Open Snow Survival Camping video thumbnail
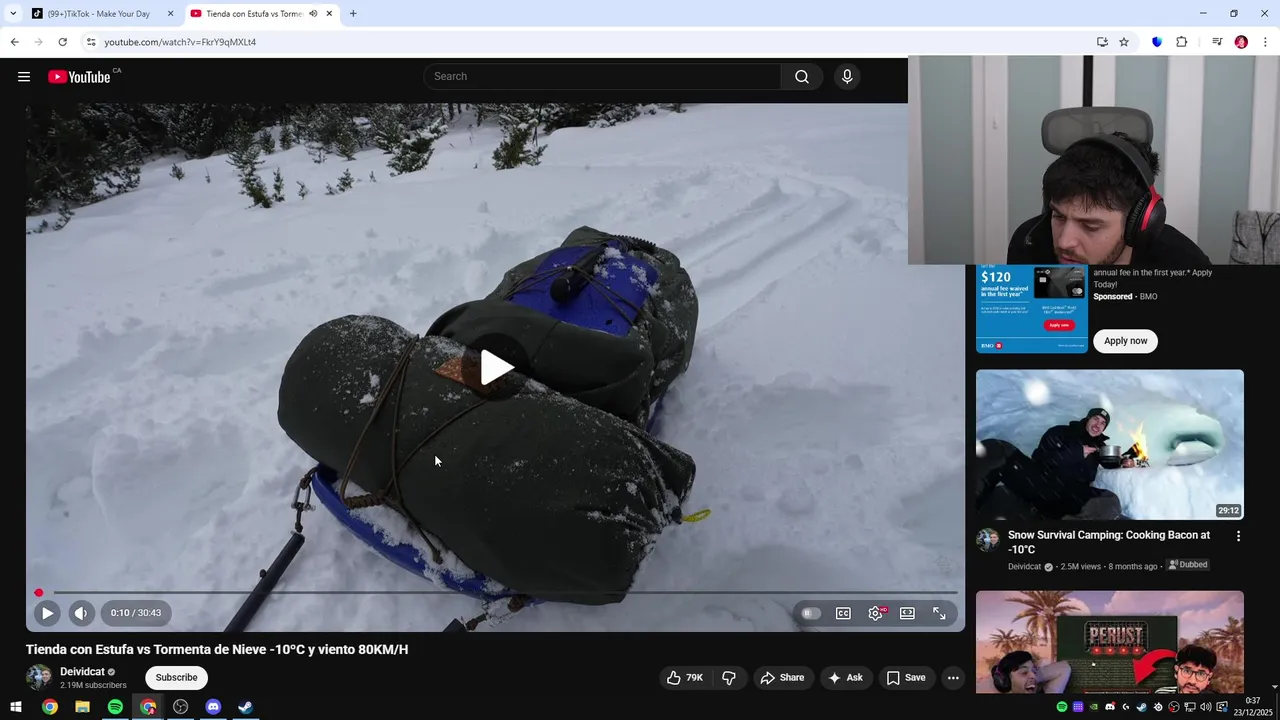Viewport: 1280px width, 720px height. point(1110,445)
